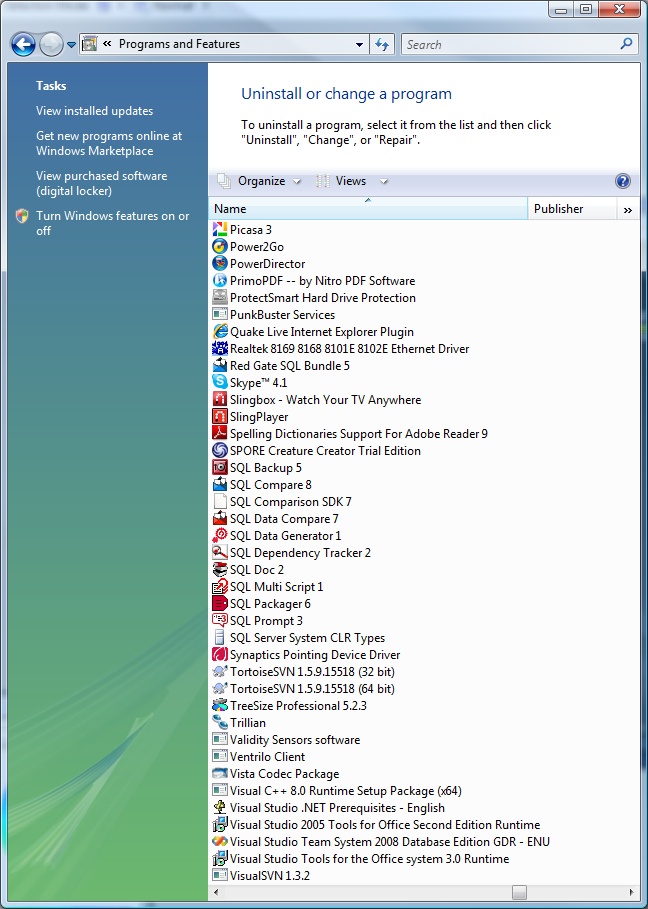The image size is (648, 909).
Task: Click the Windows features shield icon
Action: point(22,216)
